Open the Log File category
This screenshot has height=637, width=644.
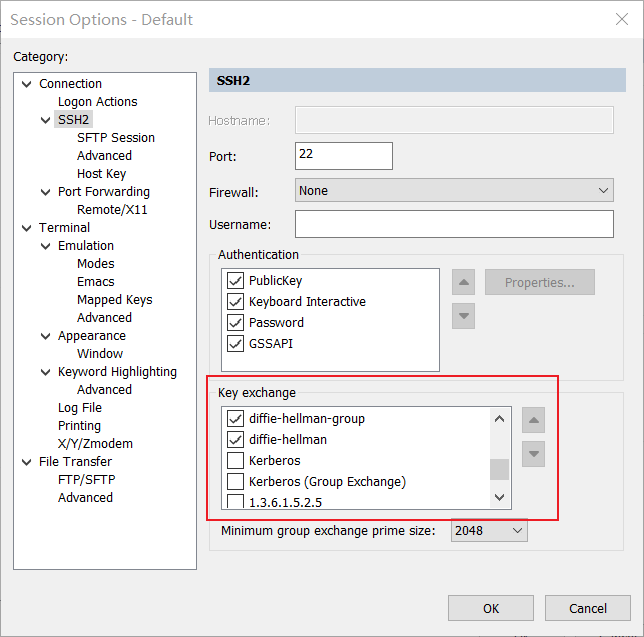click(80, 408)
